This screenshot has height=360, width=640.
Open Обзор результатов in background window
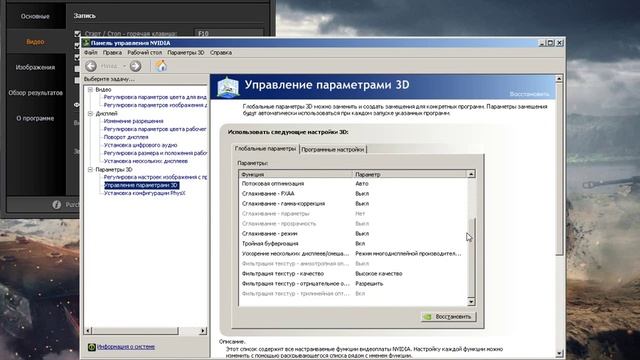click(36, 93)
